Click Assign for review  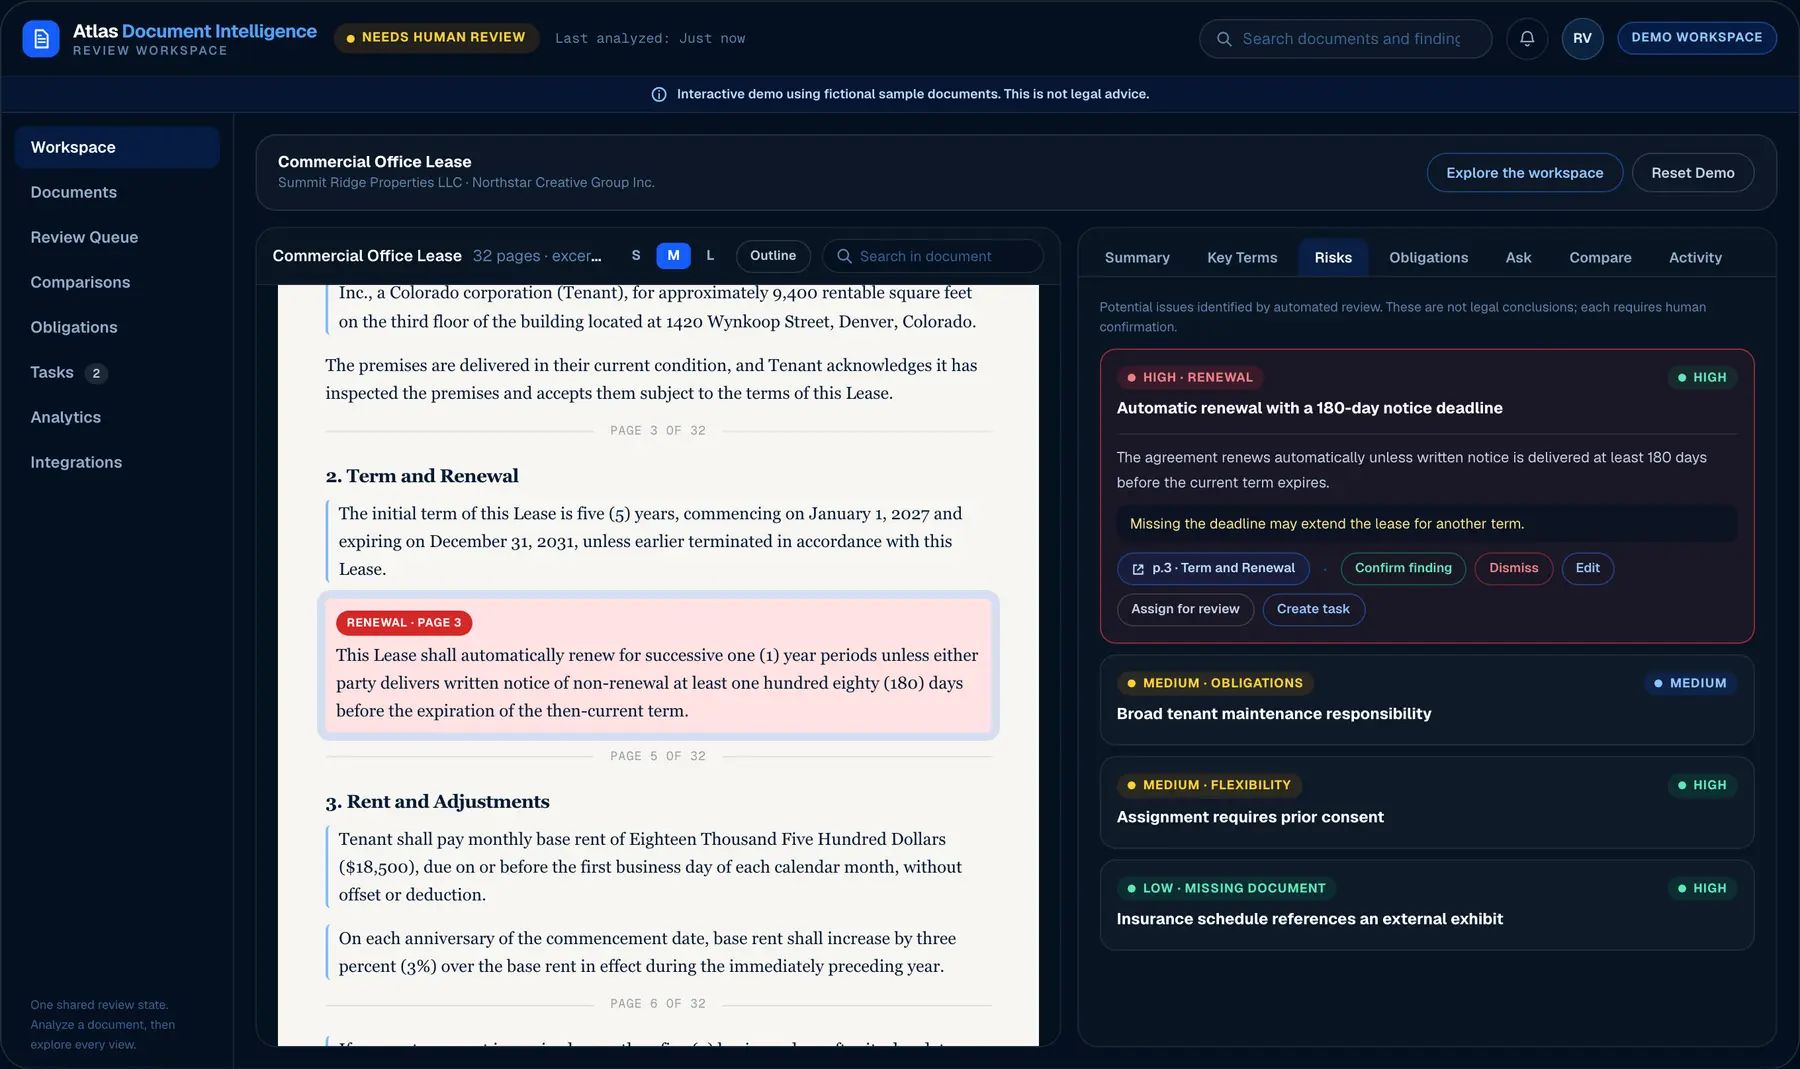(1185, 609)
